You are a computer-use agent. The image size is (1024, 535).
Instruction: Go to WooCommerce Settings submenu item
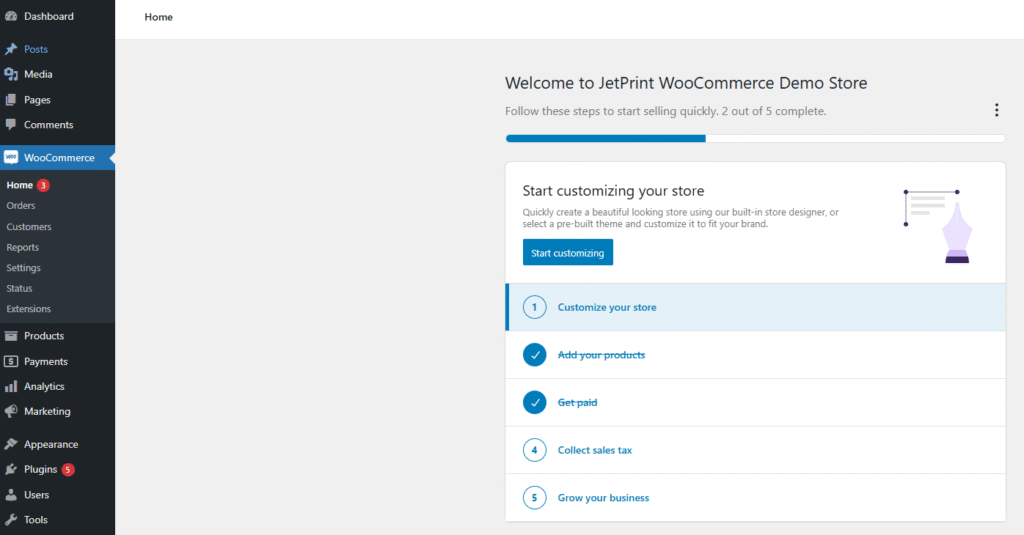(24, 268)
